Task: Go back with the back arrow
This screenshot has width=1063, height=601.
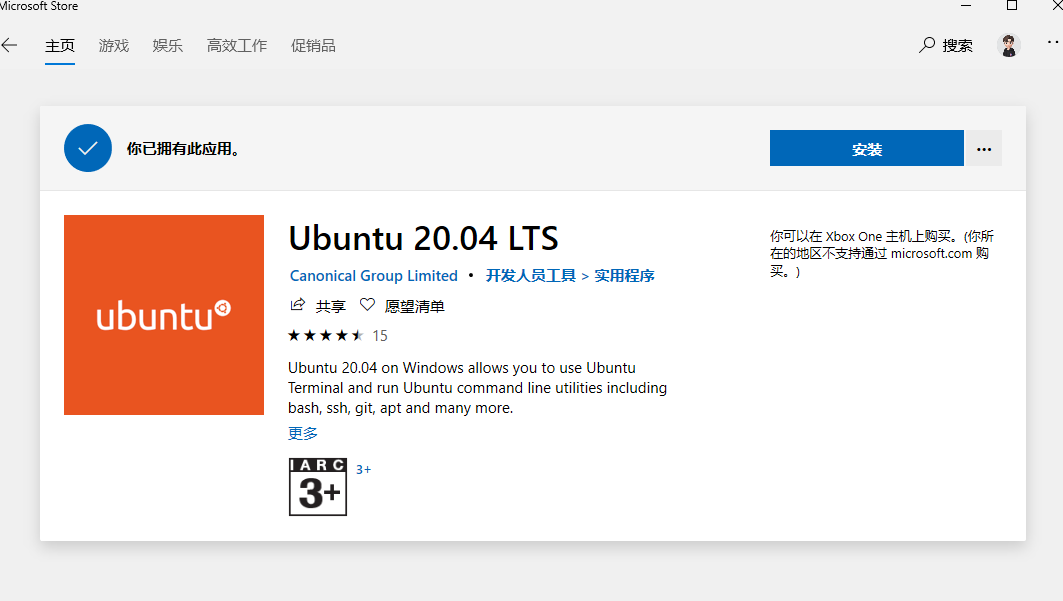Action: (9, 45)
